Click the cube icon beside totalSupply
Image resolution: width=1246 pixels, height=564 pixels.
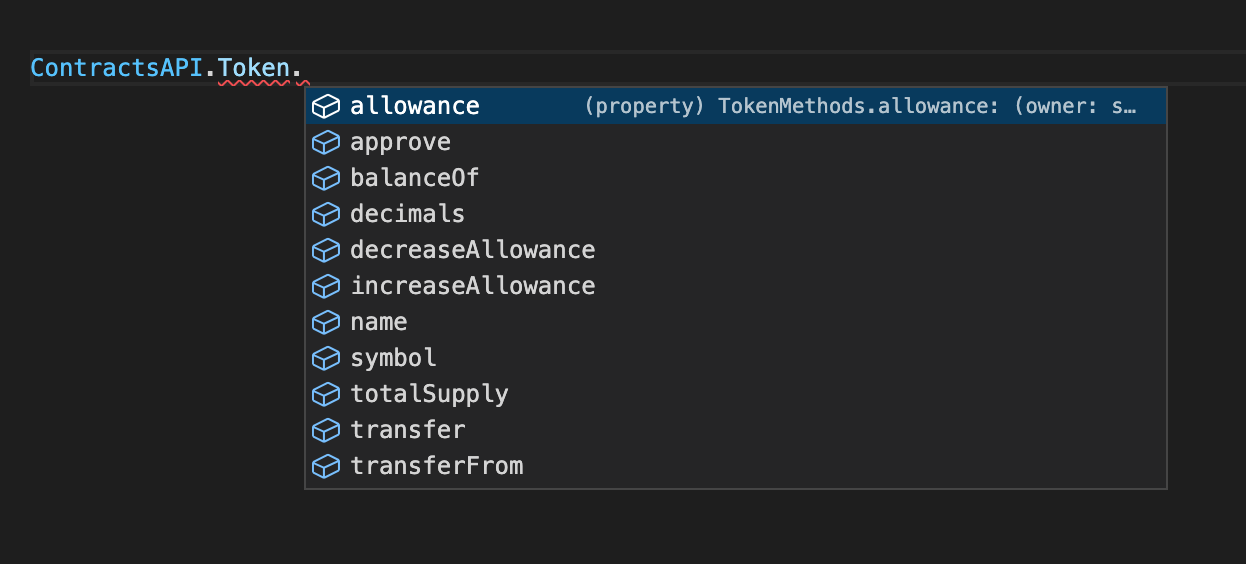[x=326, y=394]
